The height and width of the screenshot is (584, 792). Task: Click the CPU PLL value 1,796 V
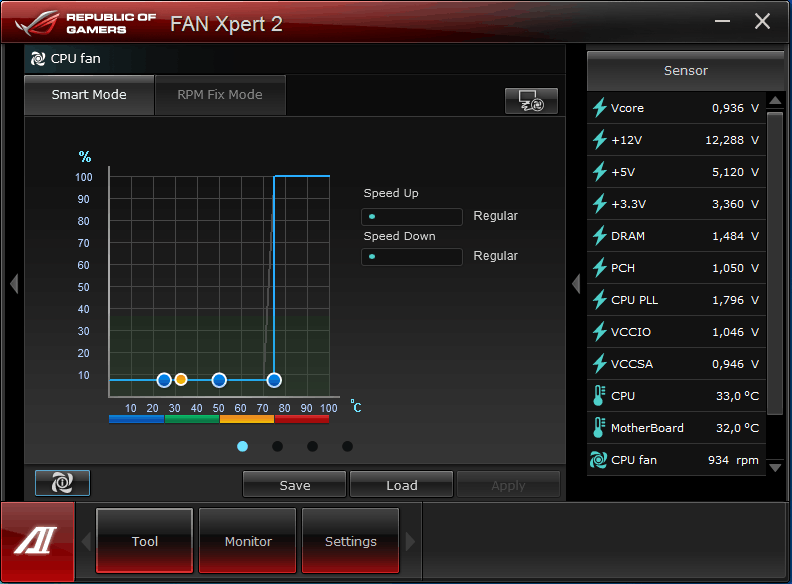click(x=735, y=300)
